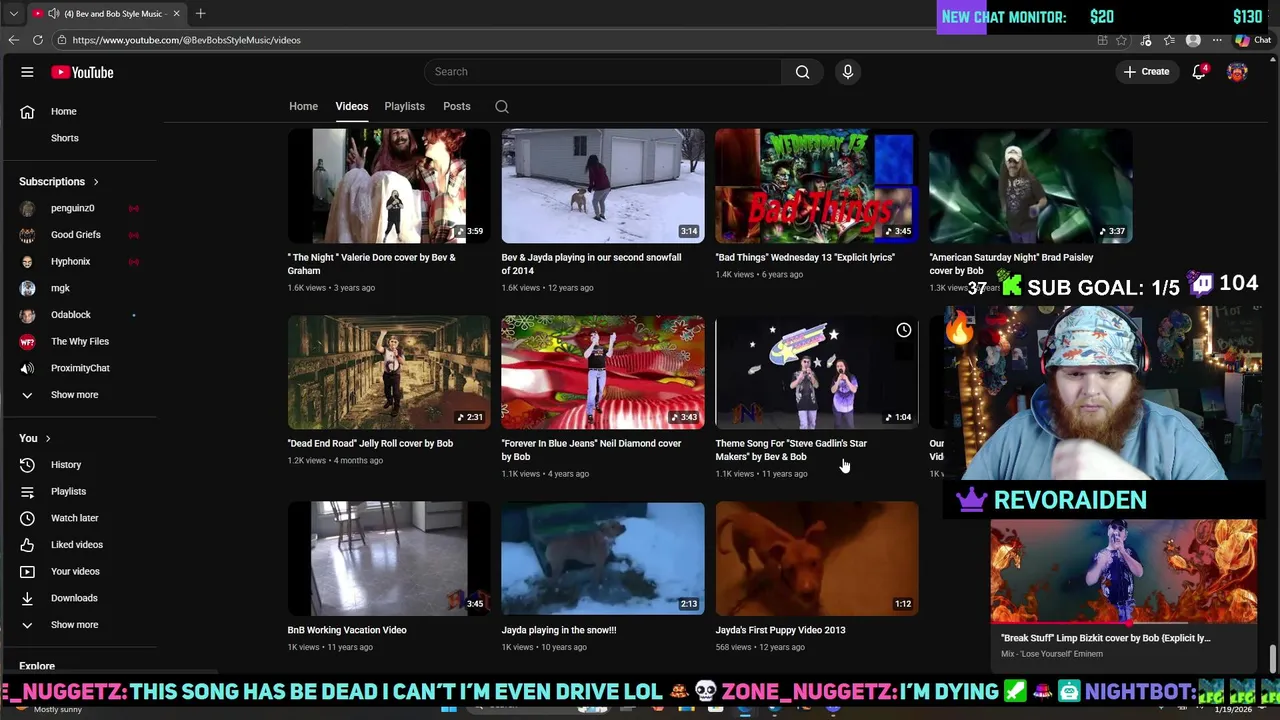Click the browser address bar URL

coord(186,40)
